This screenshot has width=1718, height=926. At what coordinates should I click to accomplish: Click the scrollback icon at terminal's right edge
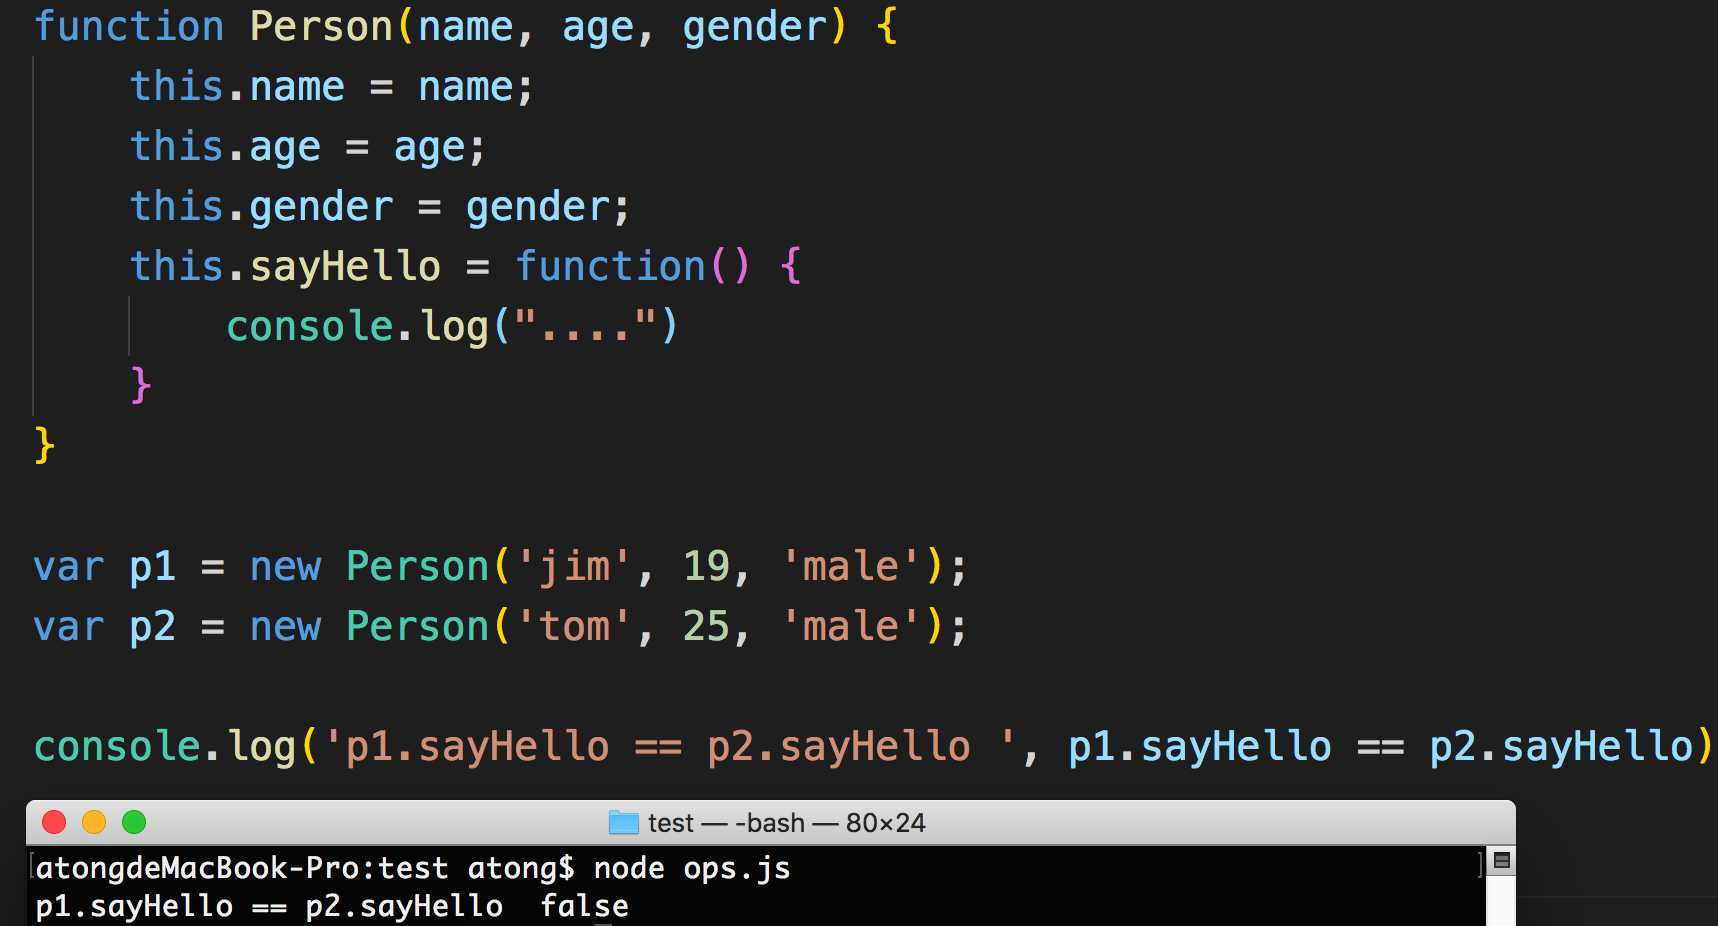click(x=1501, y=860)
